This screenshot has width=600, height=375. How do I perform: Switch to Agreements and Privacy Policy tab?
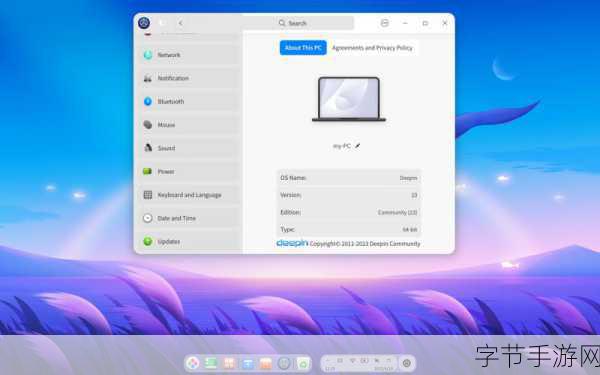click(372, 48)
